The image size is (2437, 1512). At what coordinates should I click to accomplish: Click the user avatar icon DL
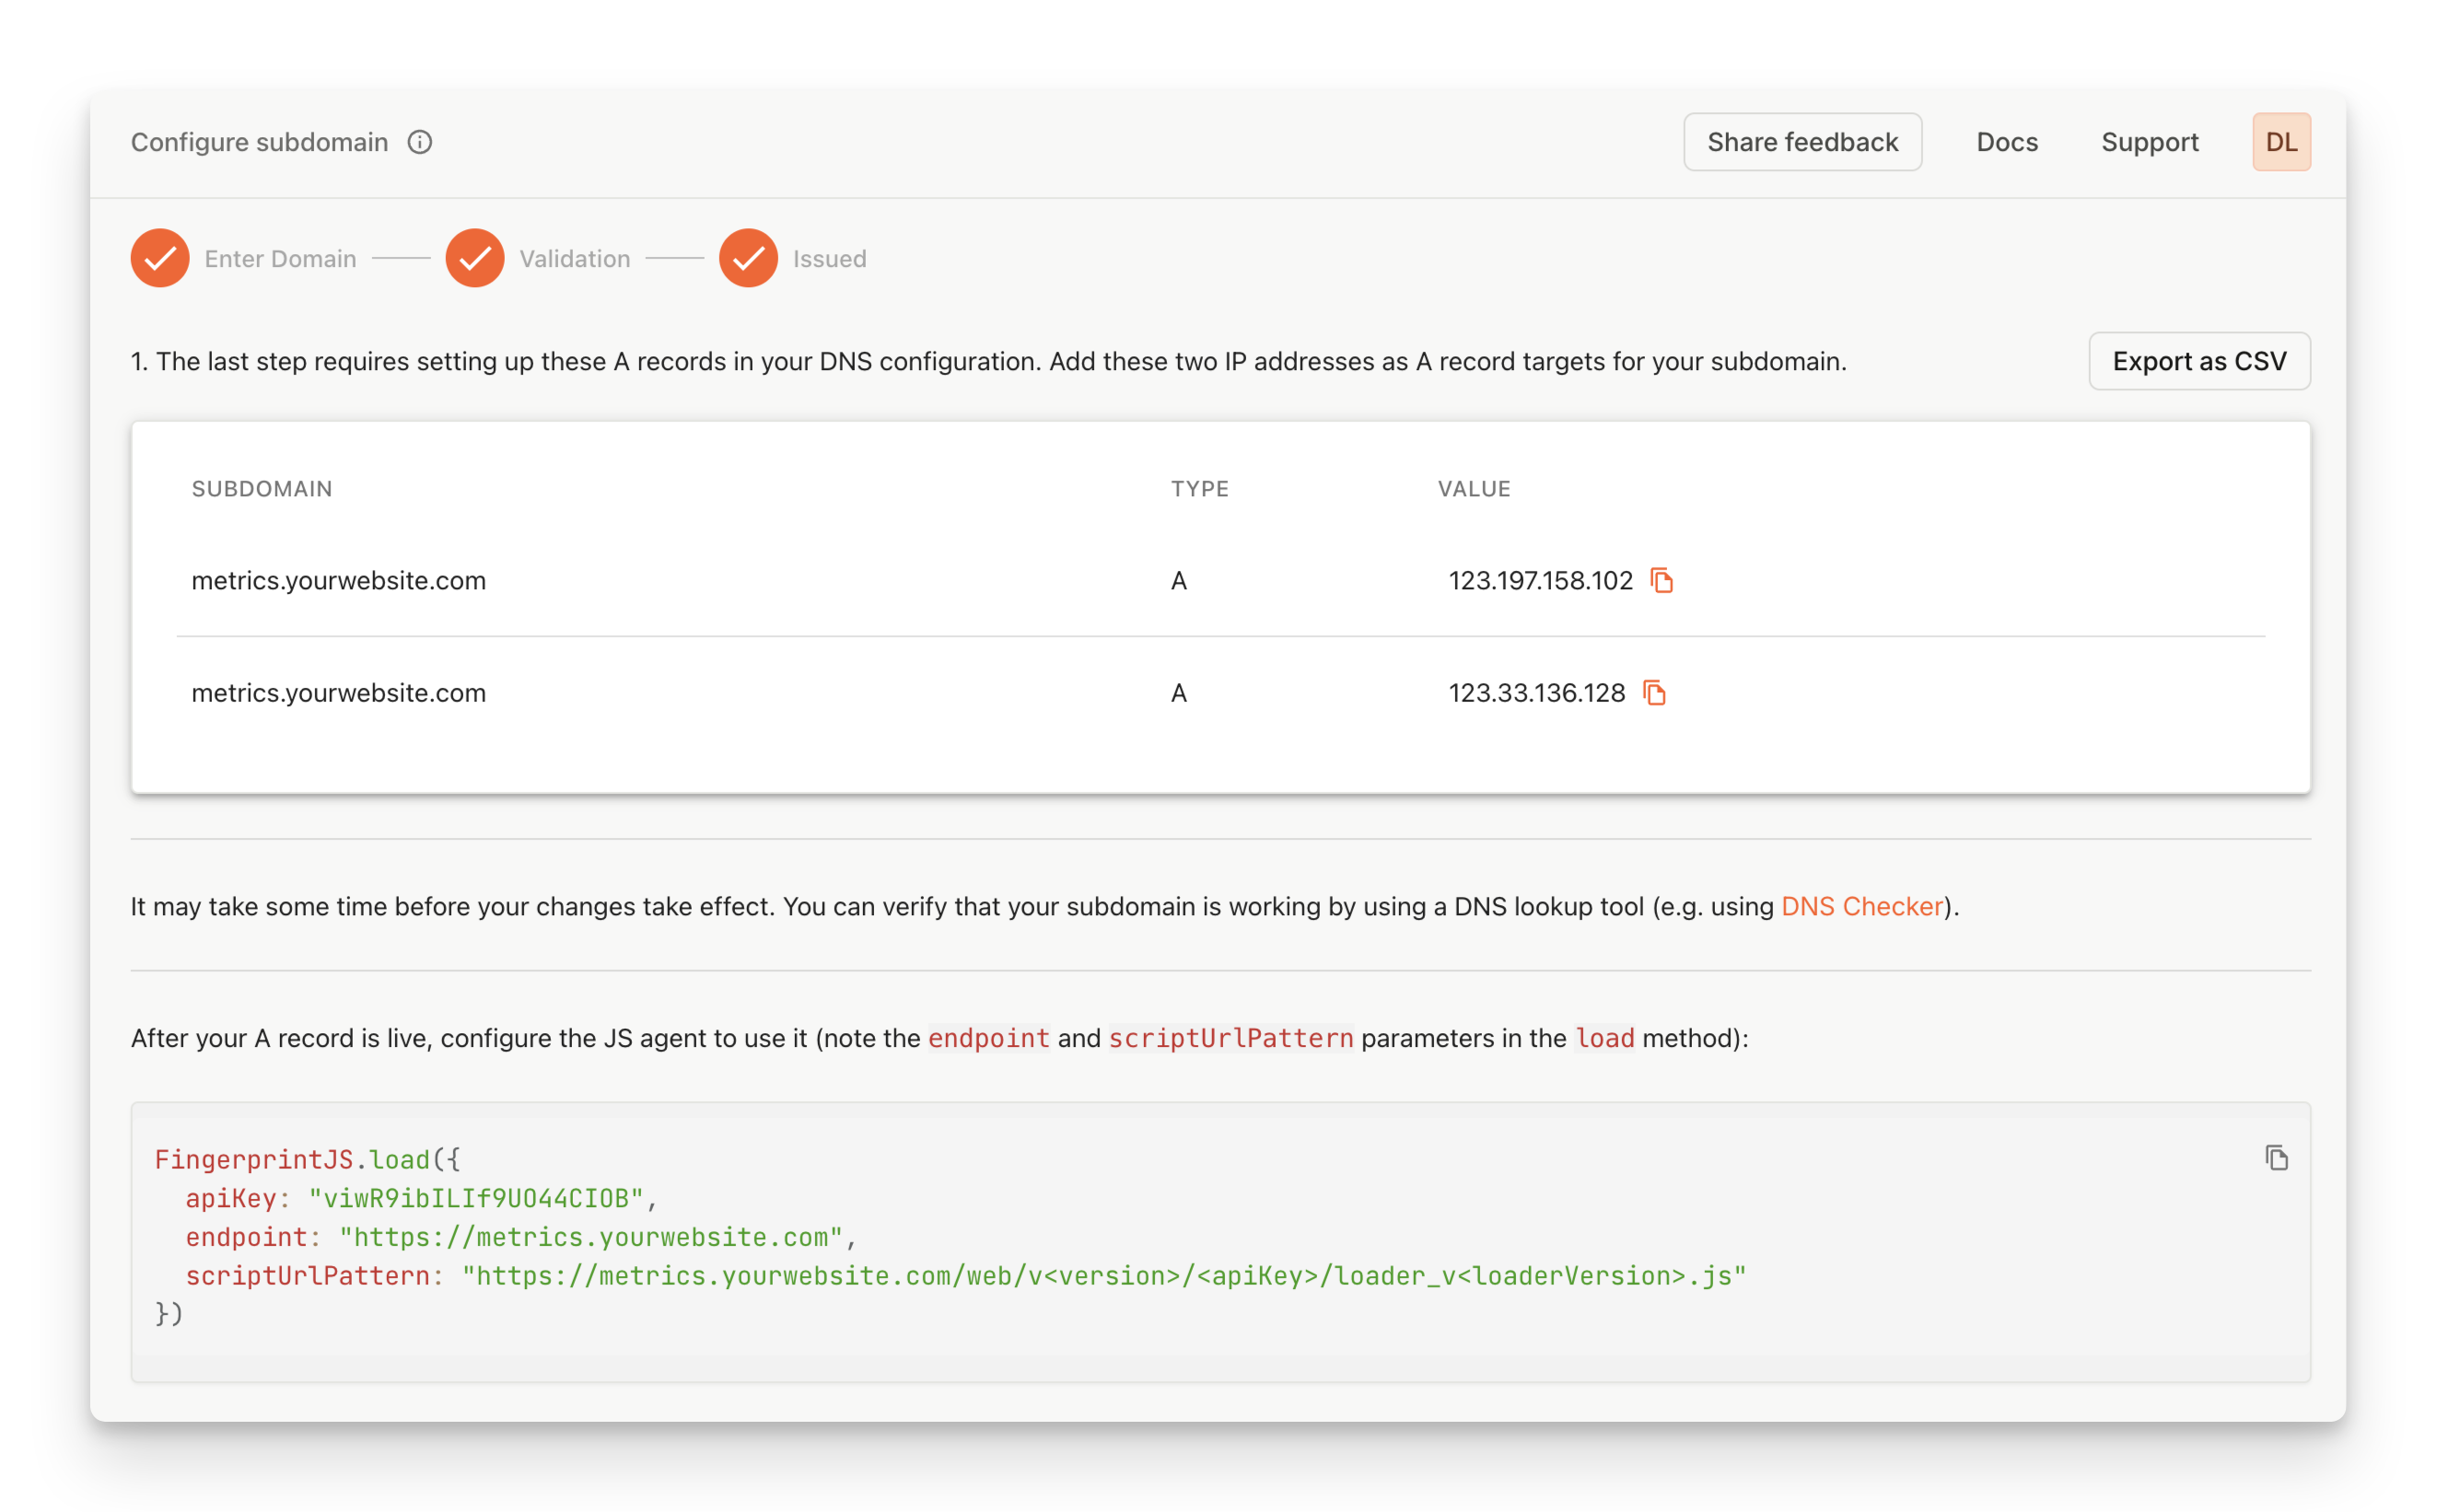(x=2282, y=141)
